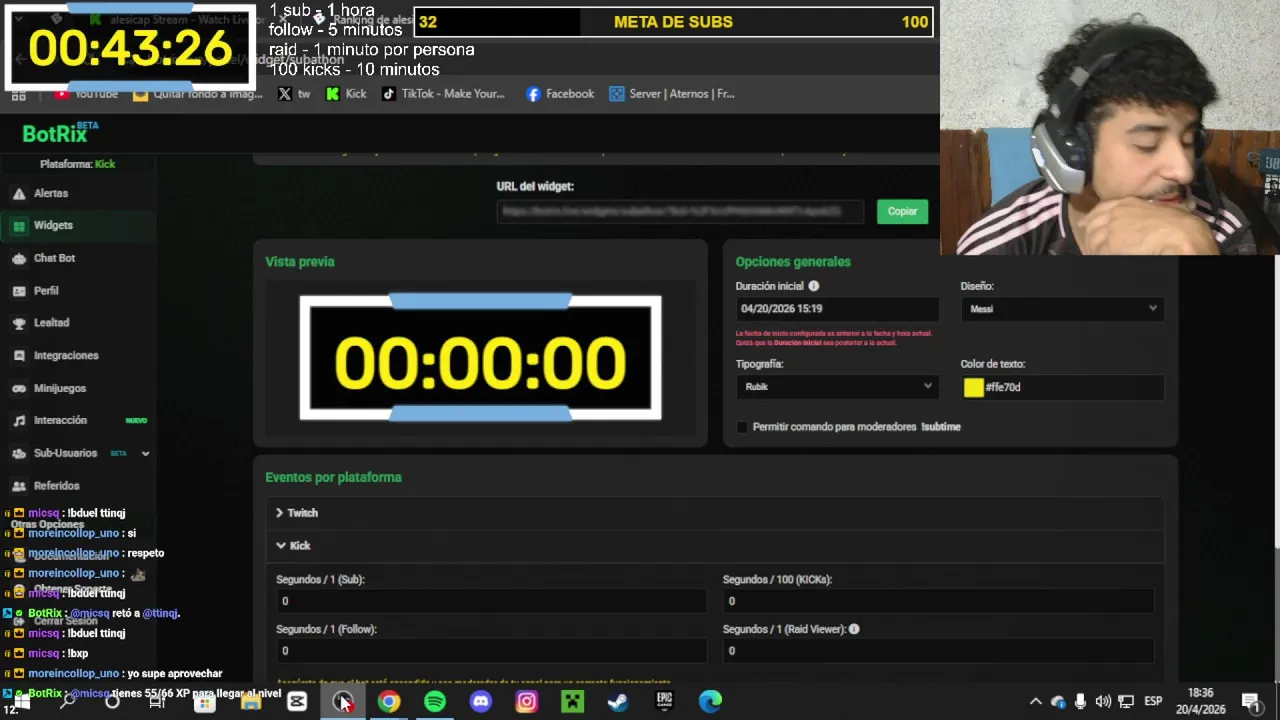Click the info icon beside Duración inicial
The height and width of the screenshot is (720, 1280).
pyautogui.click(x=813, y=286)
